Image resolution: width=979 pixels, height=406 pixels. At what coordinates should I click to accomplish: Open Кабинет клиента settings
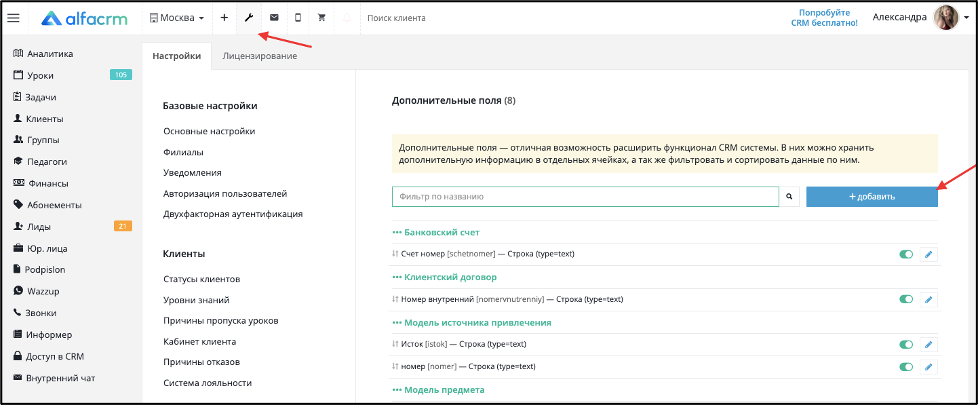point(200,342)
